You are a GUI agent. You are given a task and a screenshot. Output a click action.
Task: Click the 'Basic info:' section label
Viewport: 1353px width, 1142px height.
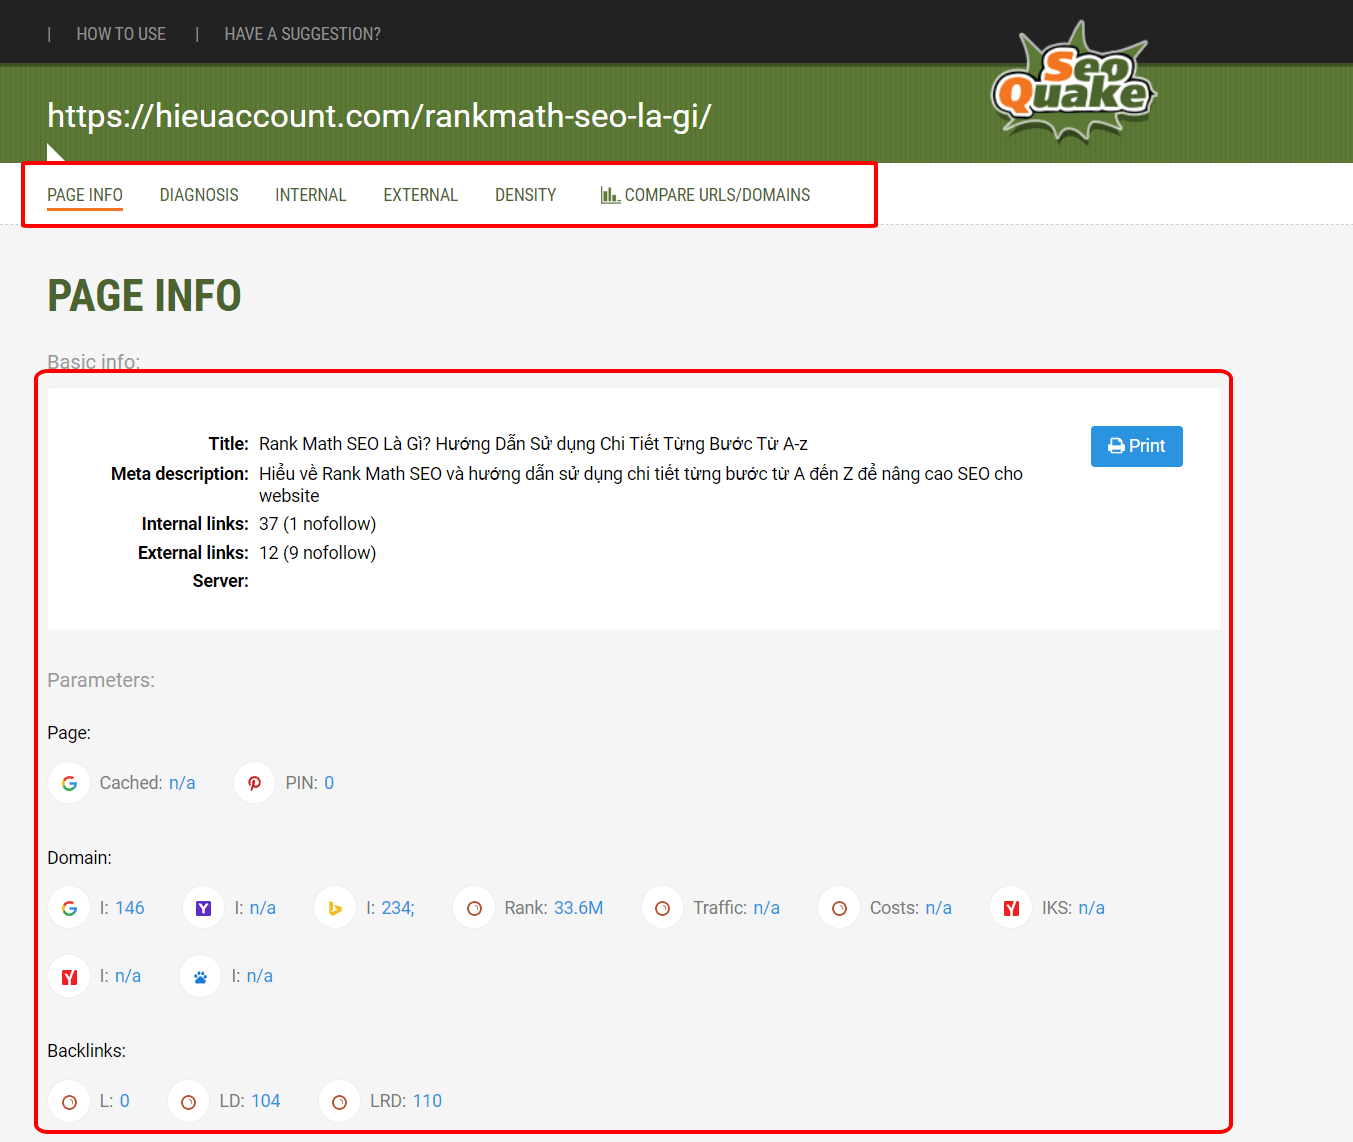click(94, 362)
